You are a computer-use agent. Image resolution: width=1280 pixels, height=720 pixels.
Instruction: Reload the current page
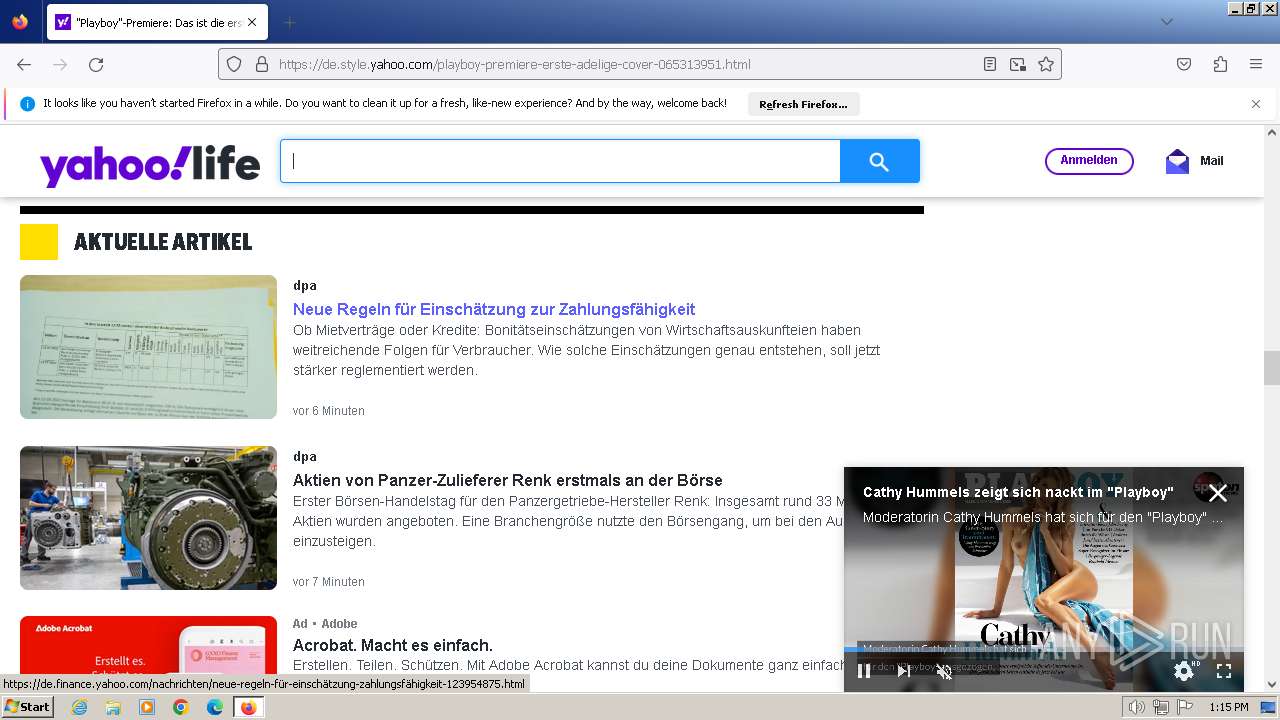coord(96,64)
